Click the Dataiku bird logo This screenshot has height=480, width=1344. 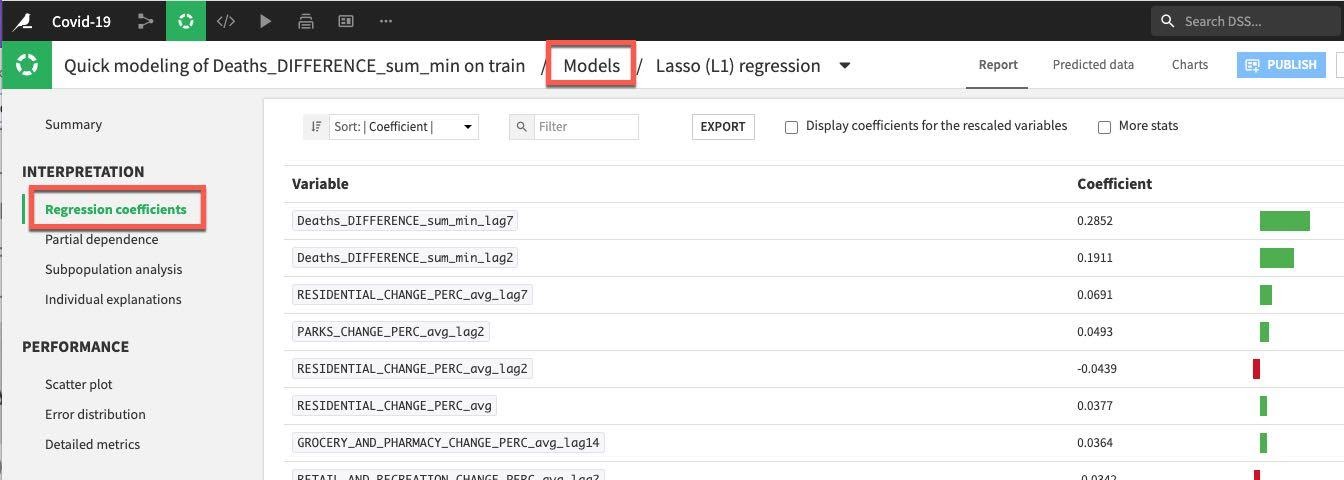click(x=20, y=21)
